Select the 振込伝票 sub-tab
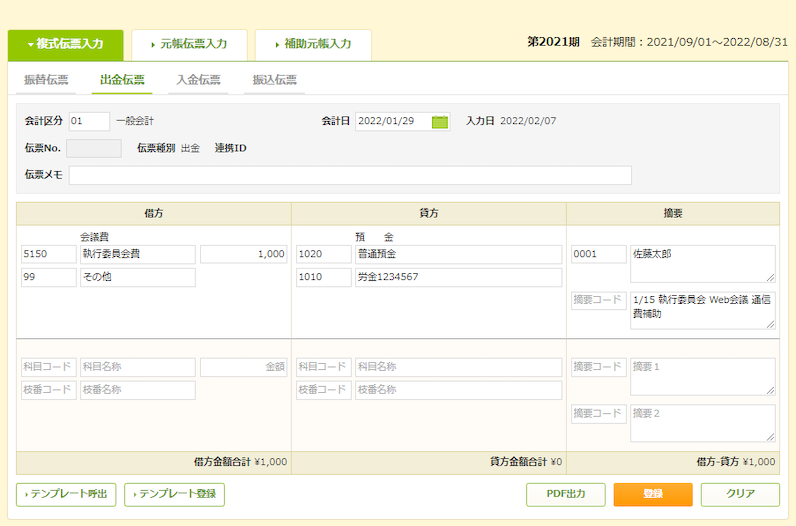 pyautogui.click(x=274, y=80)
